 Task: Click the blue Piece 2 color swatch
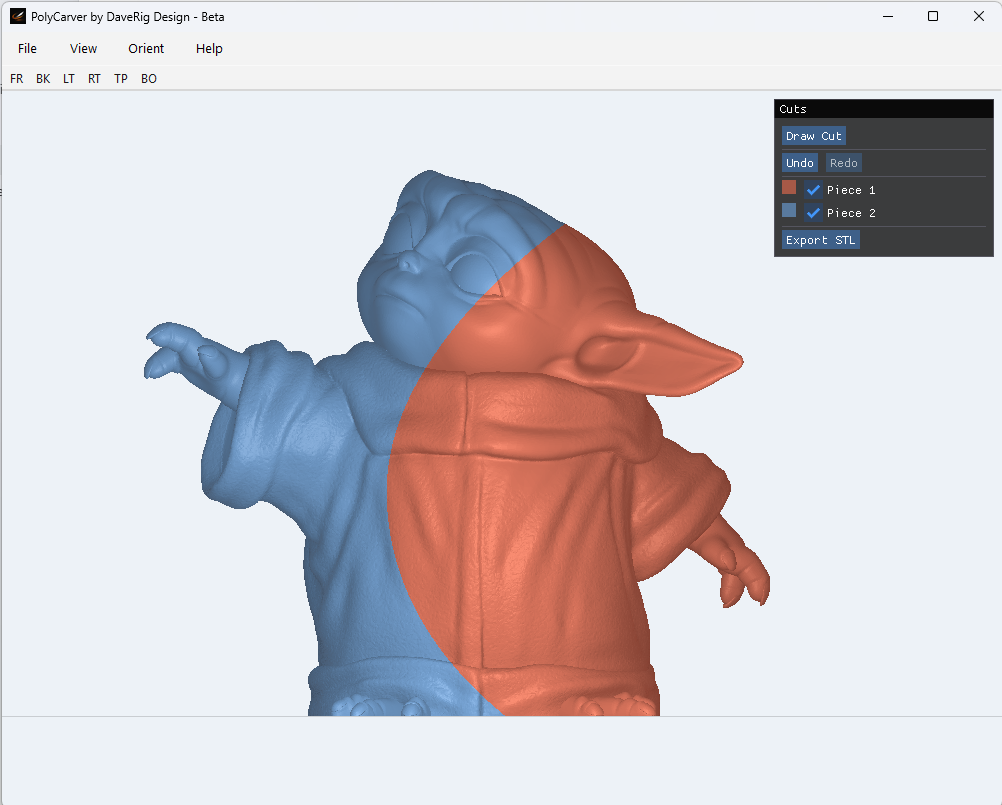[x=789, y=210]
